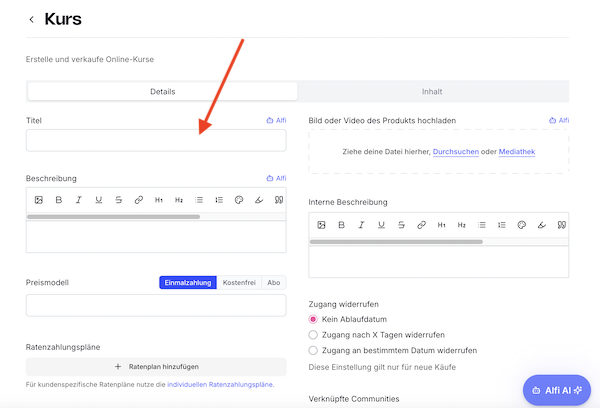Switch to the Details tab

[x=163, y=91]
